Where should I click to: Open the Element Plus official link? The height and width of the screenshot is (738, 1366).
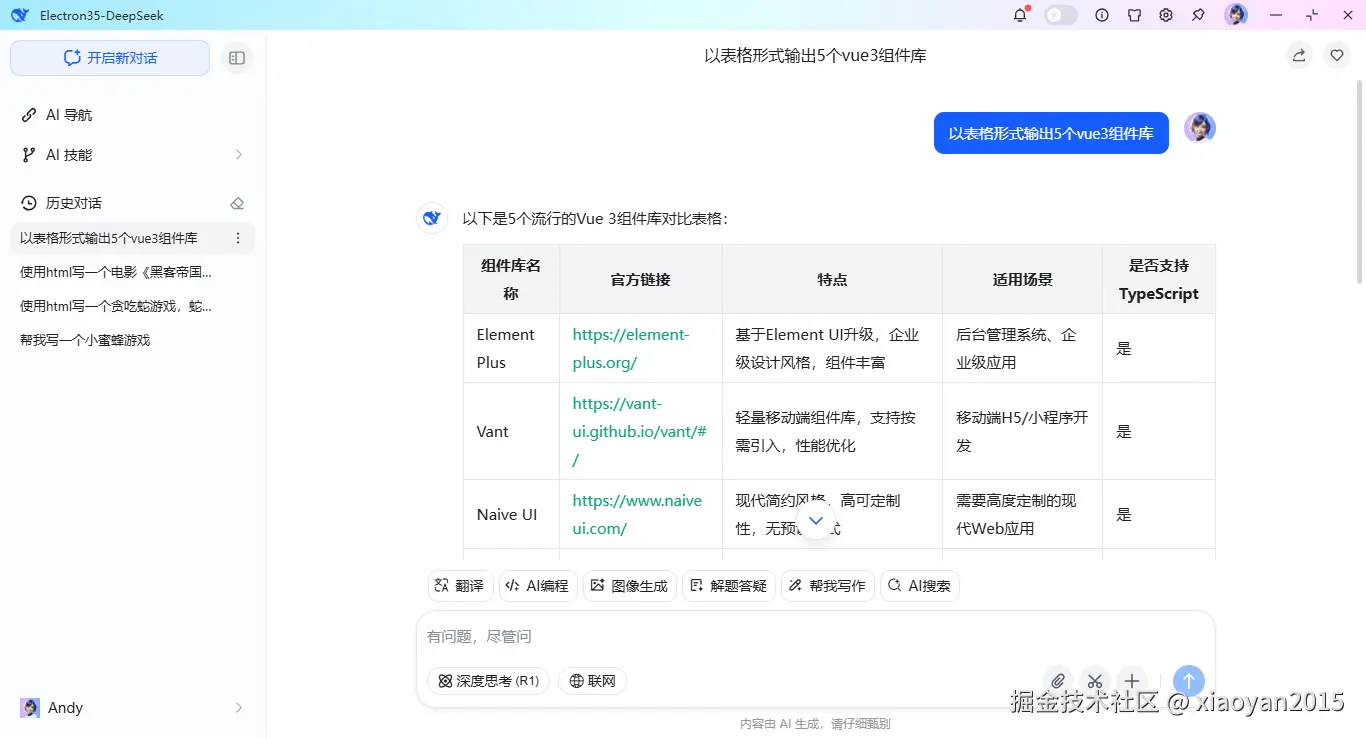coord(630,348)
